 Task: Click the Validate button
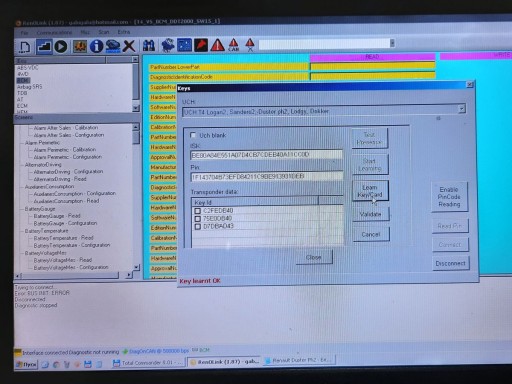[370, 214]
